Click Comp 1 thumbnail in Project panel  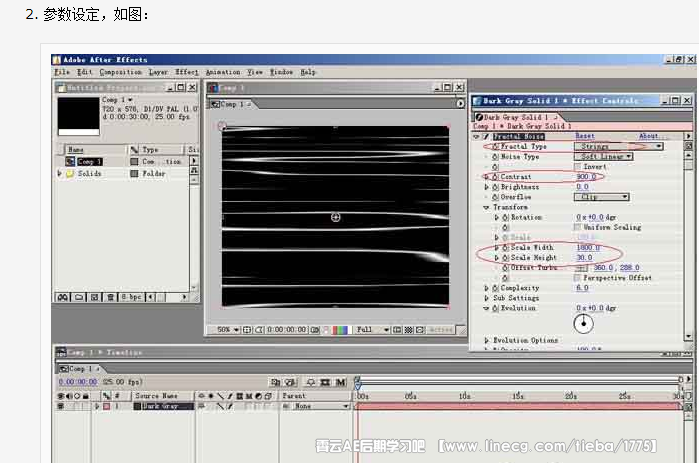78,116
